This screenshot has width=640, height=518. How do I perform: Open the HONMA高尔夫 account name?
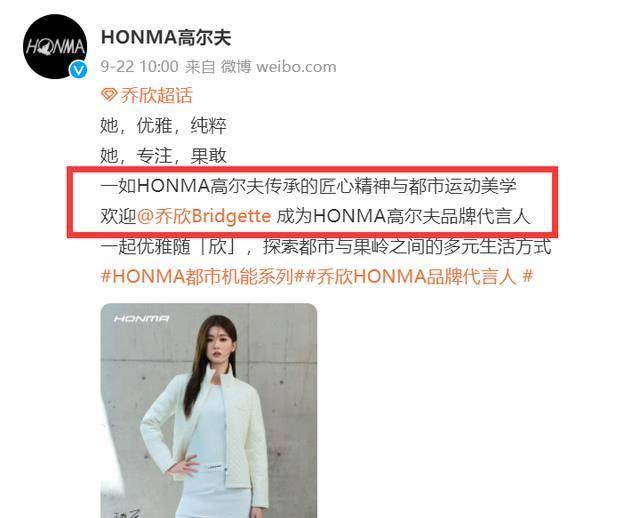166,37
